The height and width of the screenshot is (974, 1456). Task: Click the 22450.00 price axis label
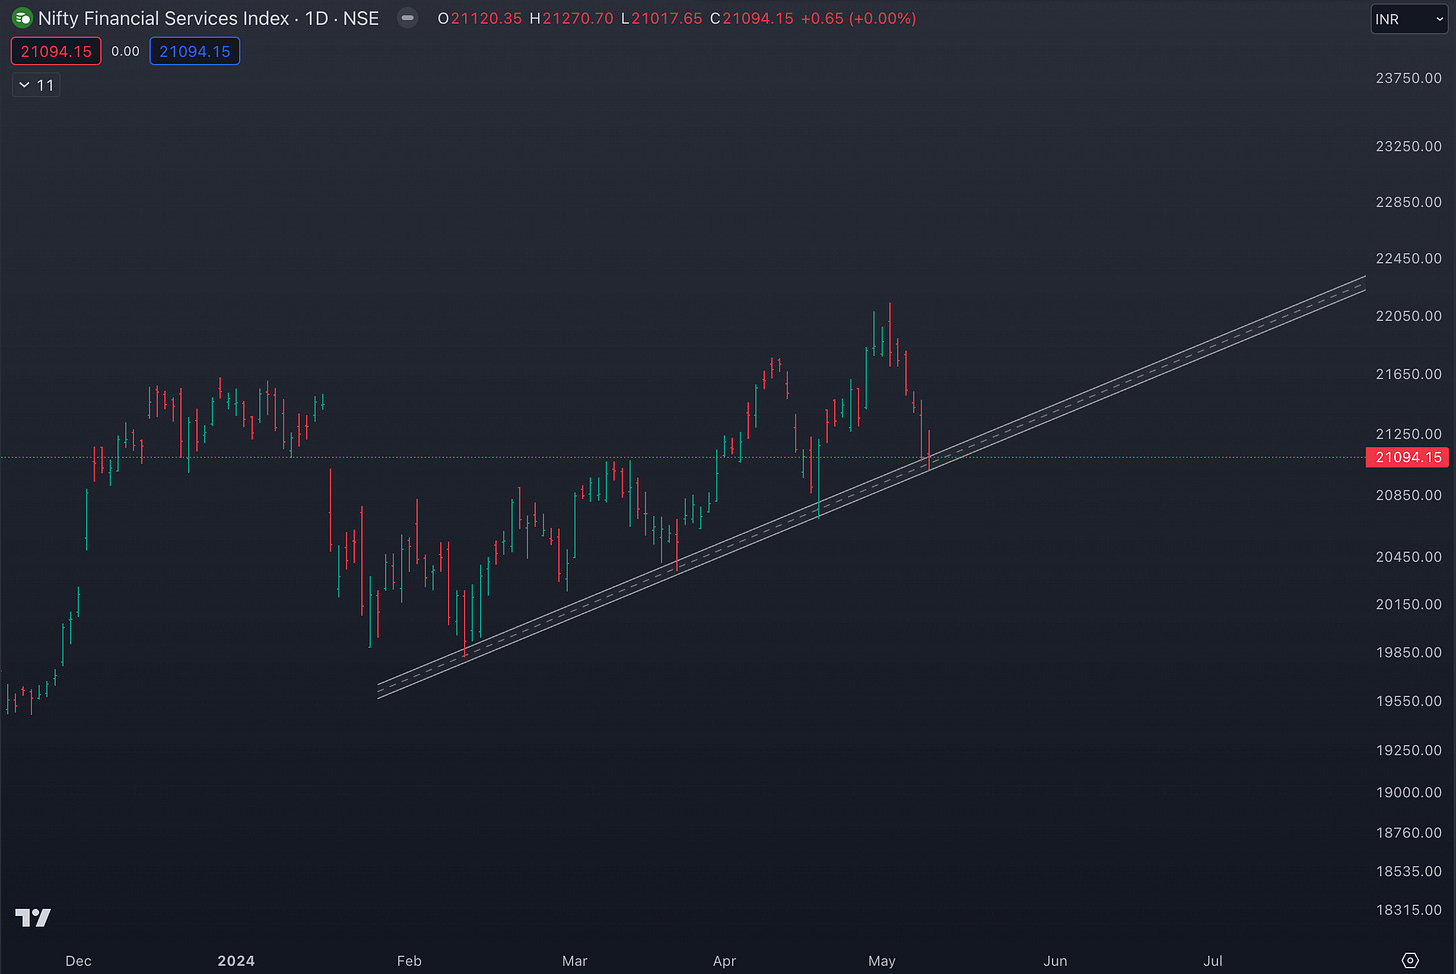coord(1408,258)
